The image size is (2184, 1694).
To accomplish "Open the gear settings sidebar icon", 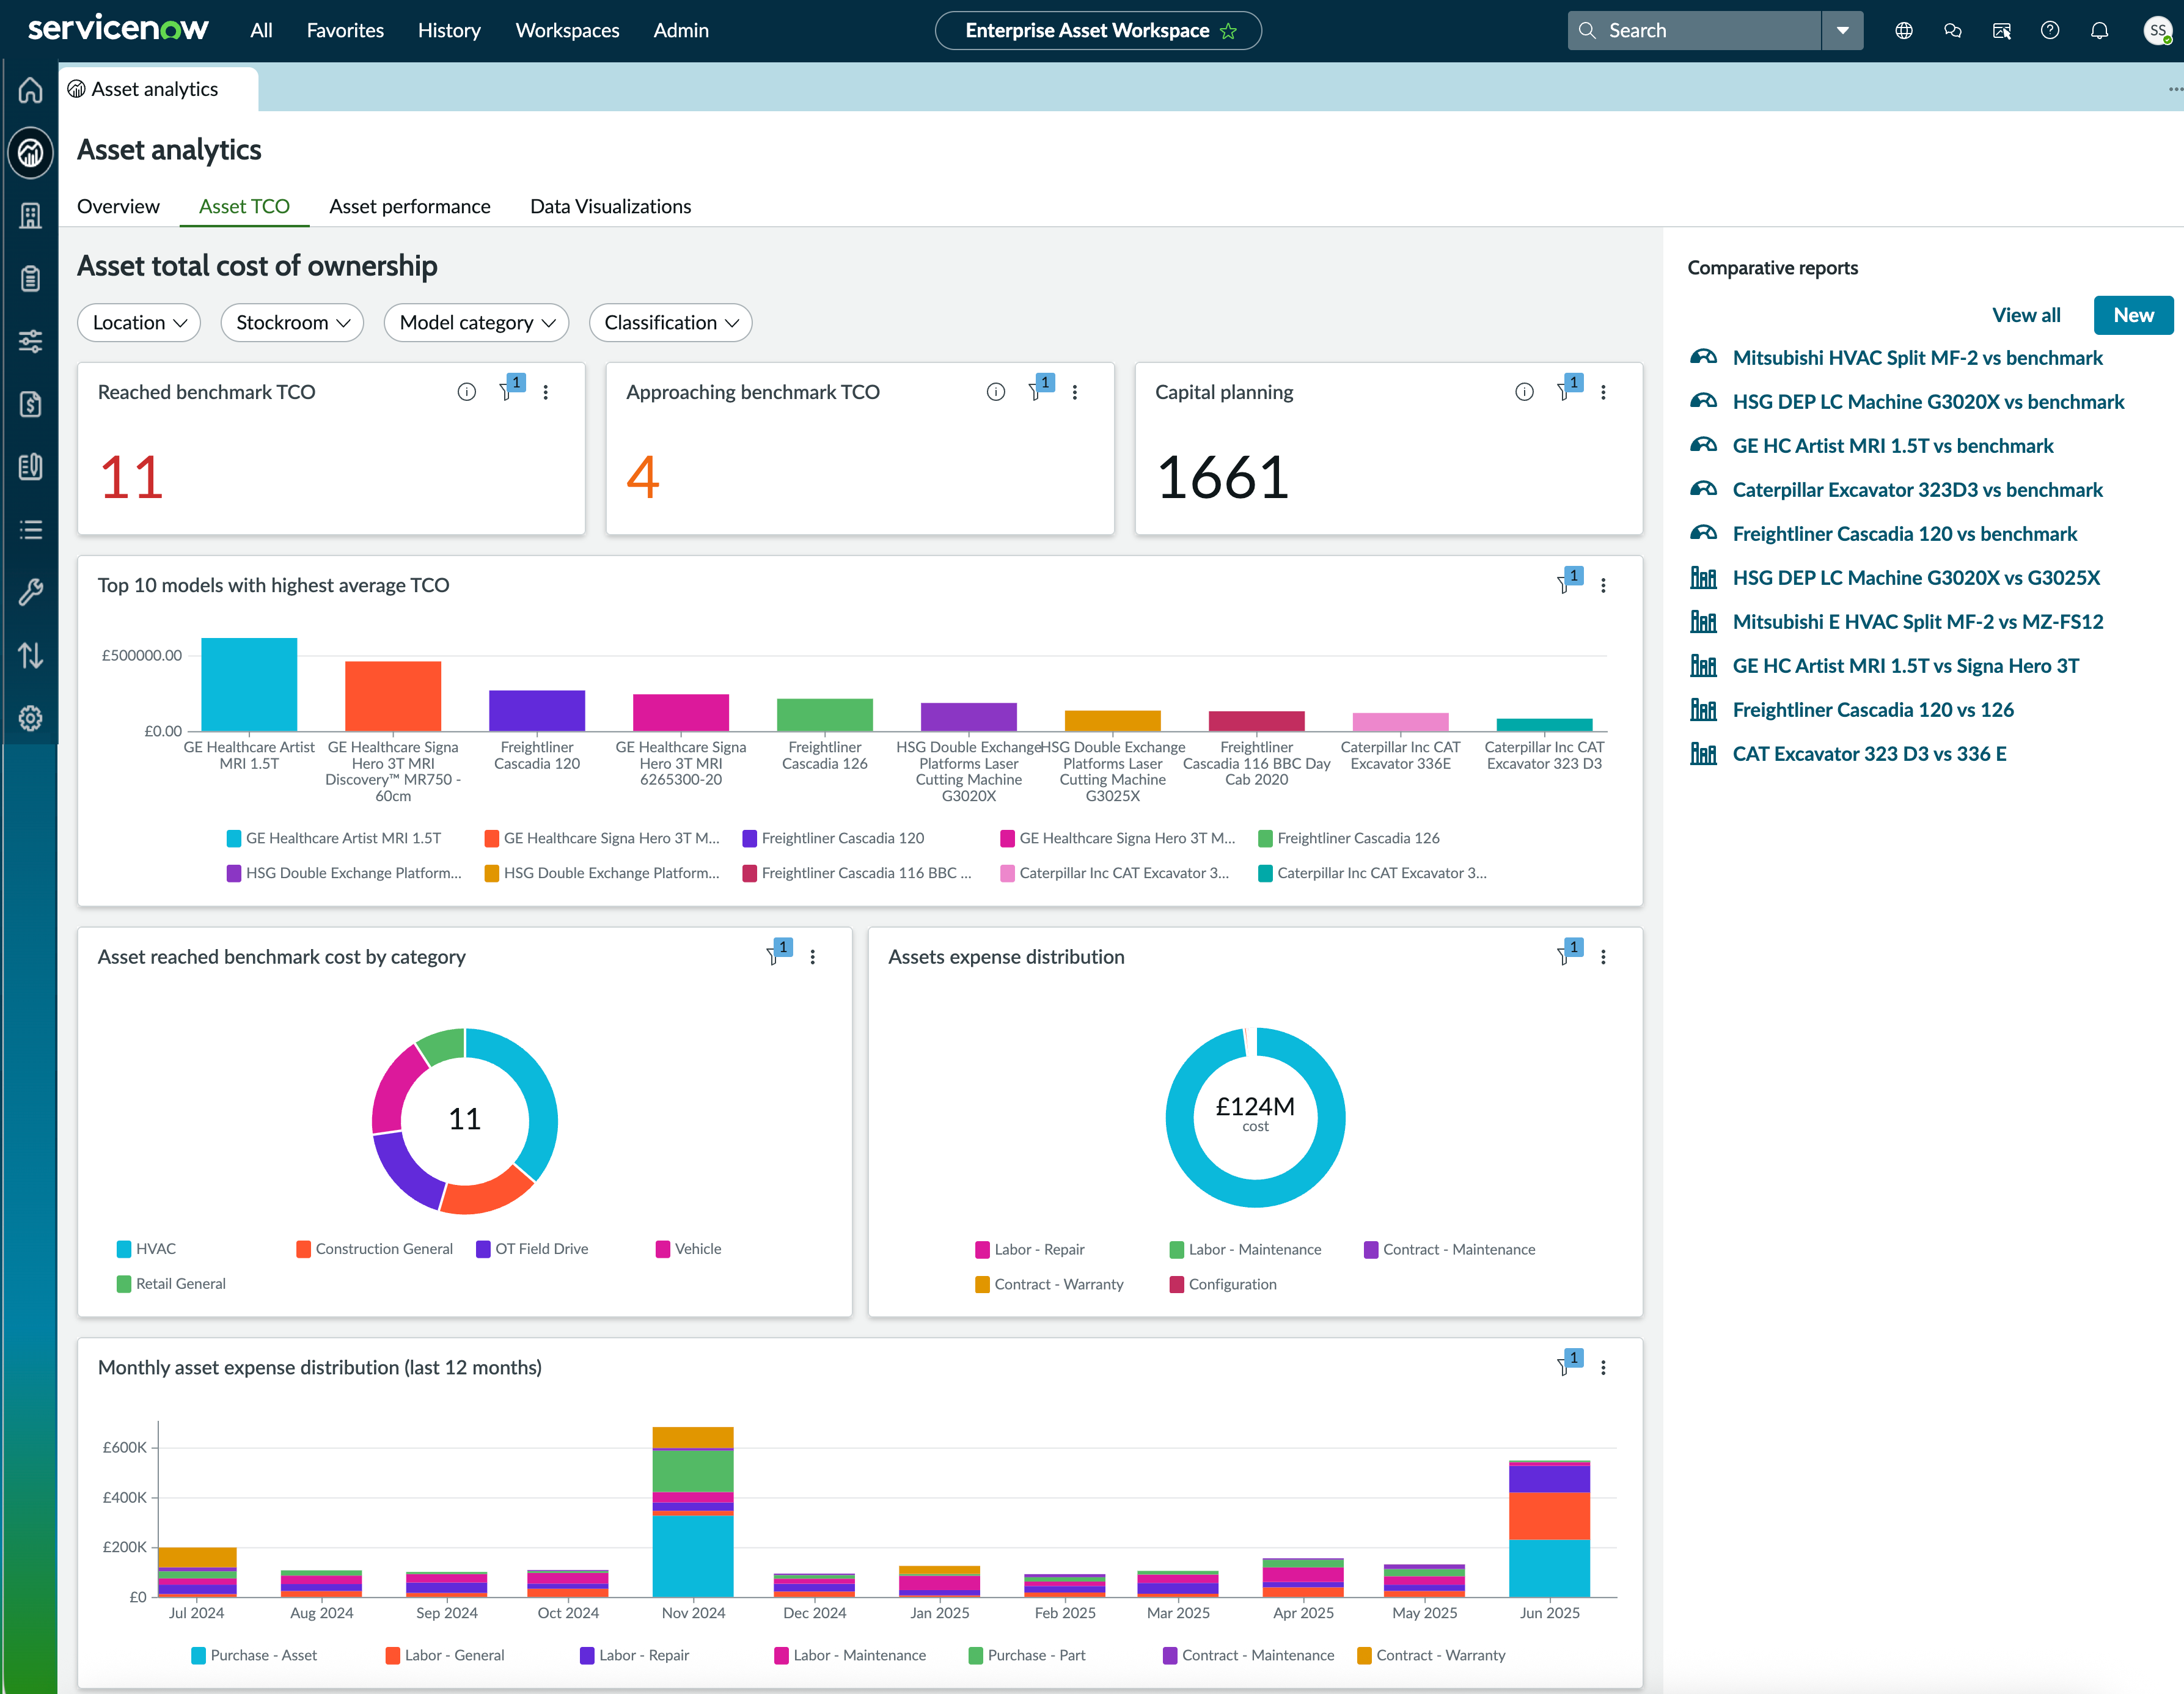I will 30,718.
